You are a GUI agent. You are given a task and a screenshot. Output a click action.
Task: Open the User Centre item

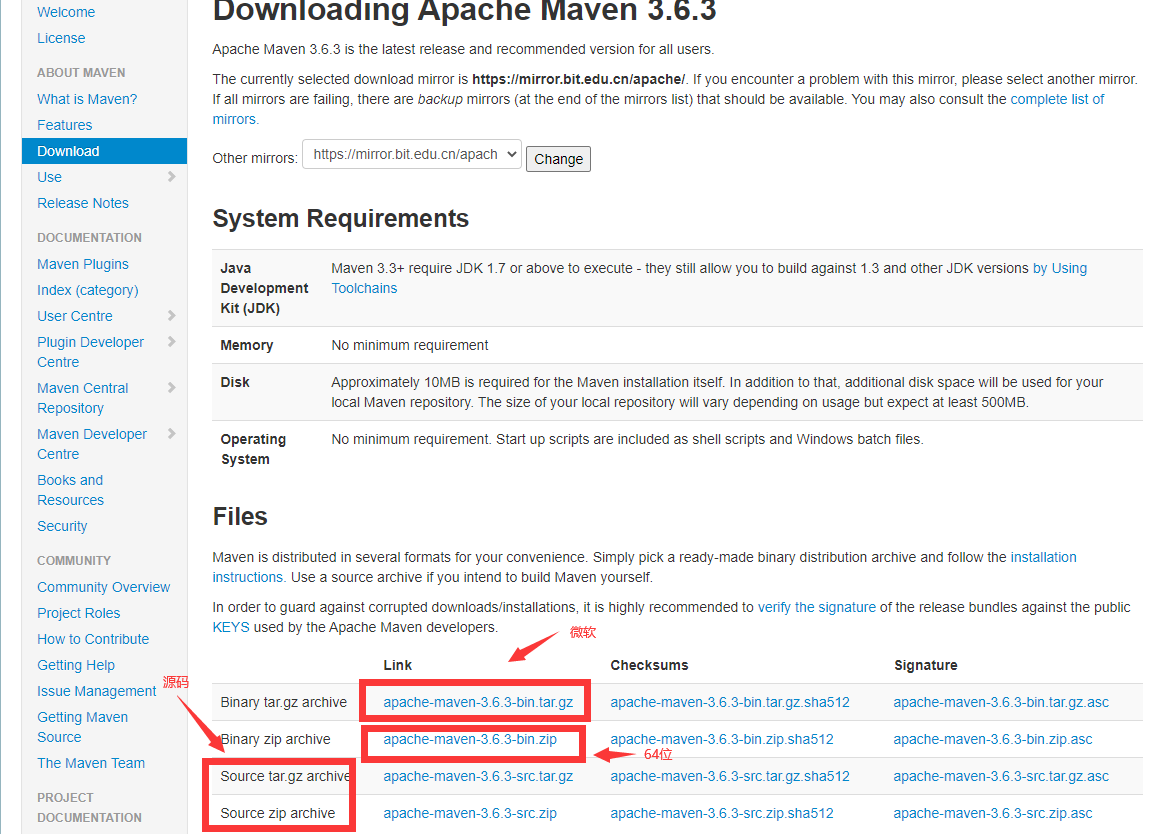(74, 316)
